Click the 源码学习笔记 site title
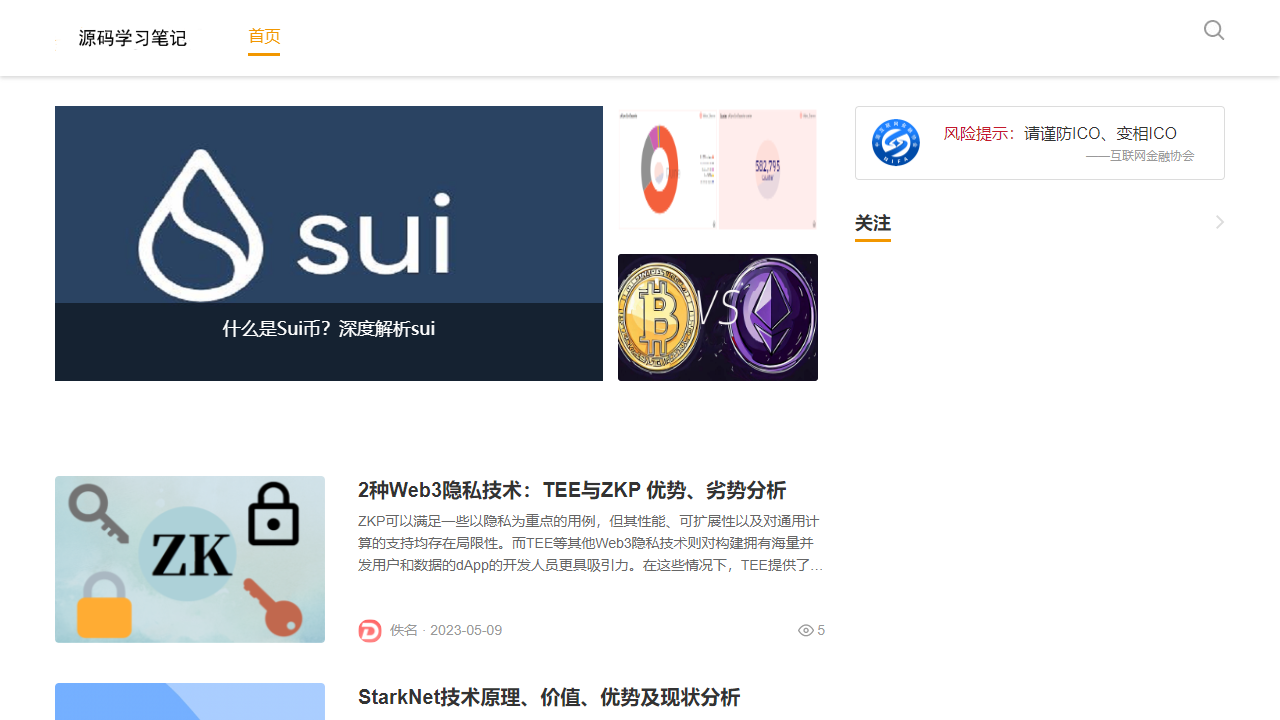 (133, 38)
